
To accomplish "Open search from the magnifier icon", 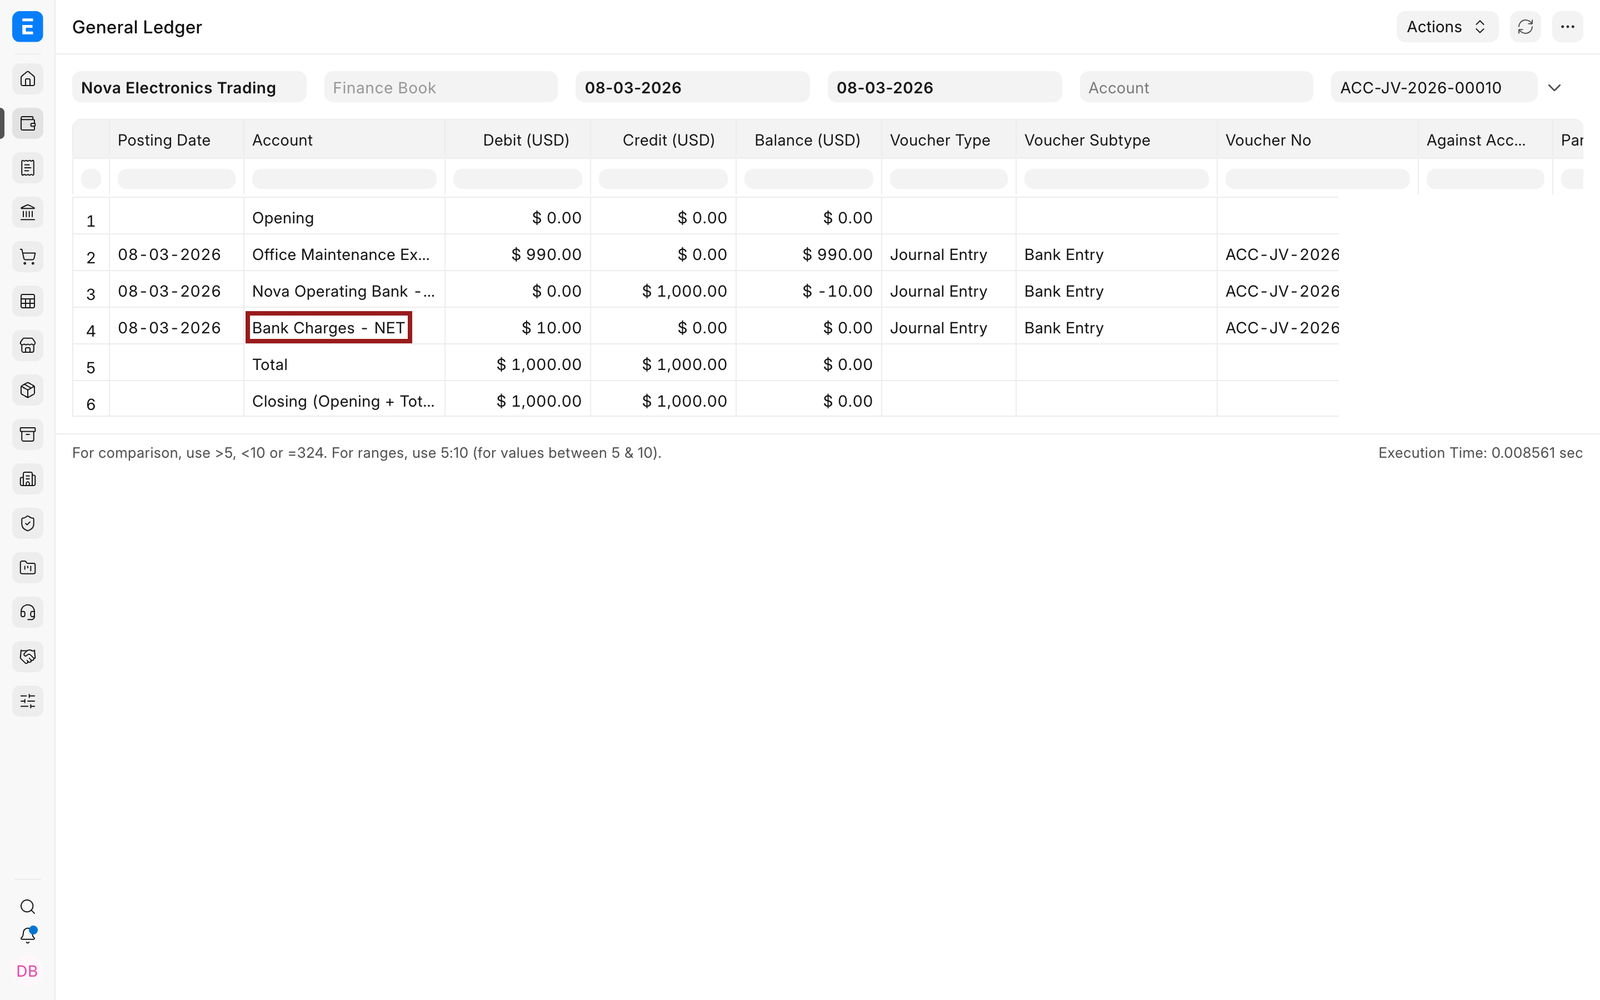I will (28, 907).
